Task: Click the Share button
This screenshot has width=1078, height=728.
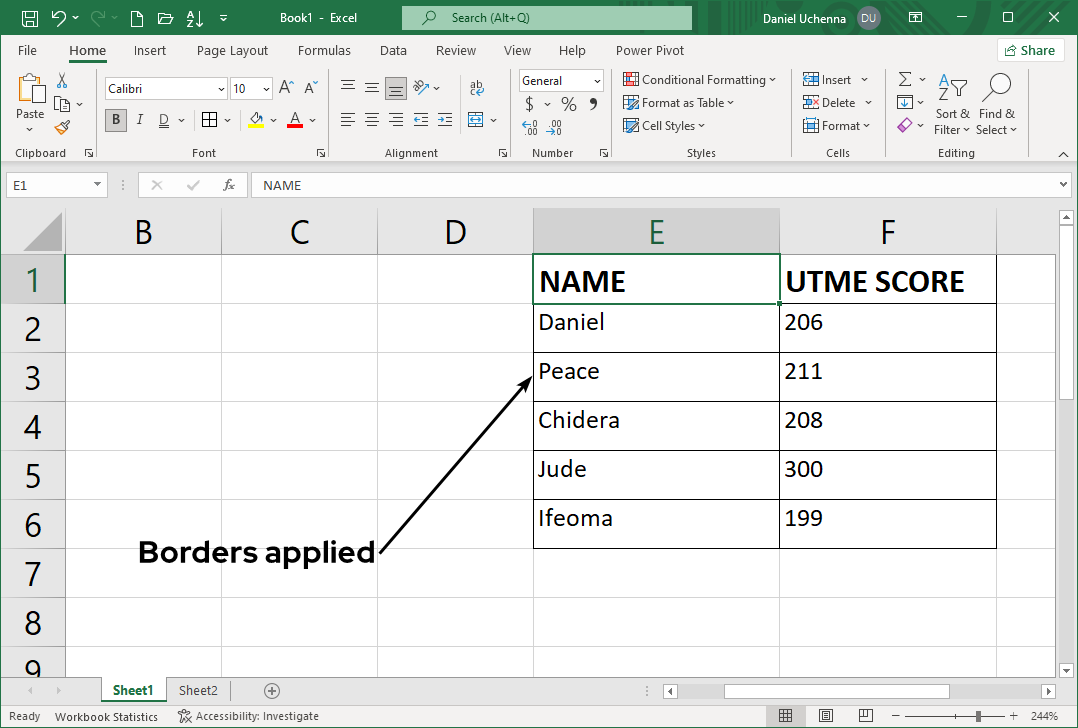Action: pos(1029,50)
